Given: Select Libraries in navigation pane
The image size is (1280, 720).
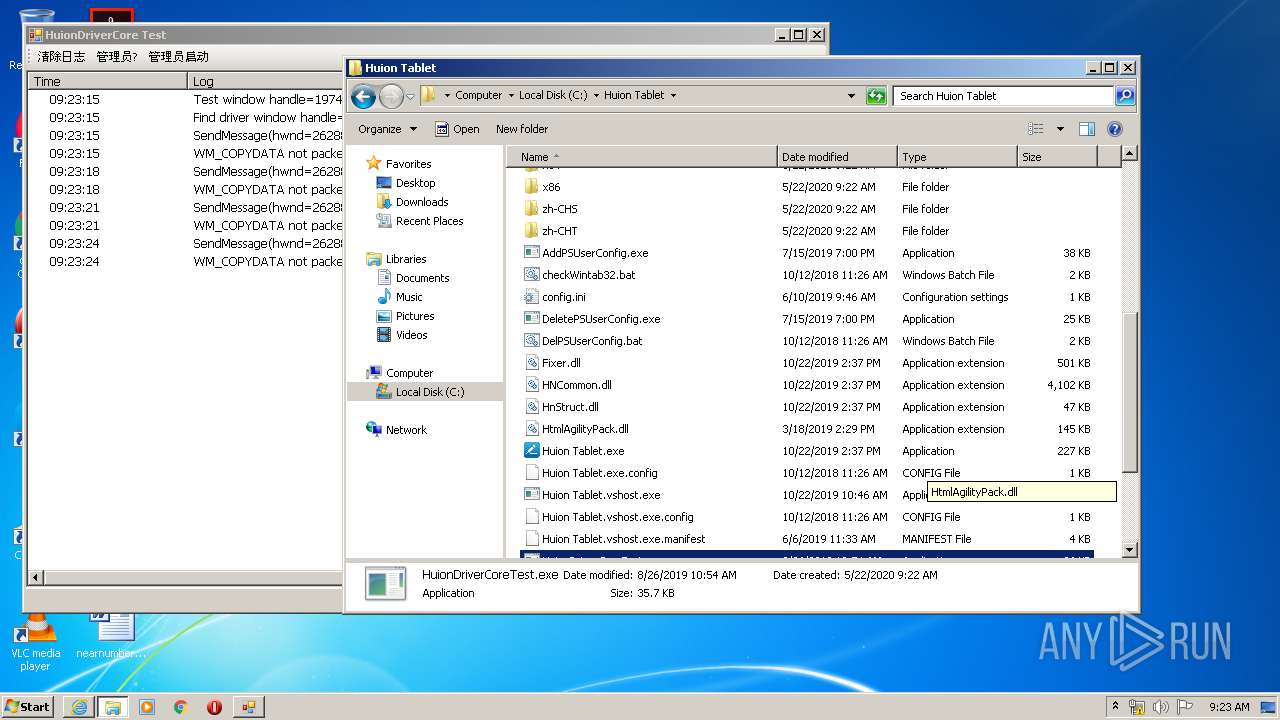Looking at the screenshot, I should coord(406,259).
